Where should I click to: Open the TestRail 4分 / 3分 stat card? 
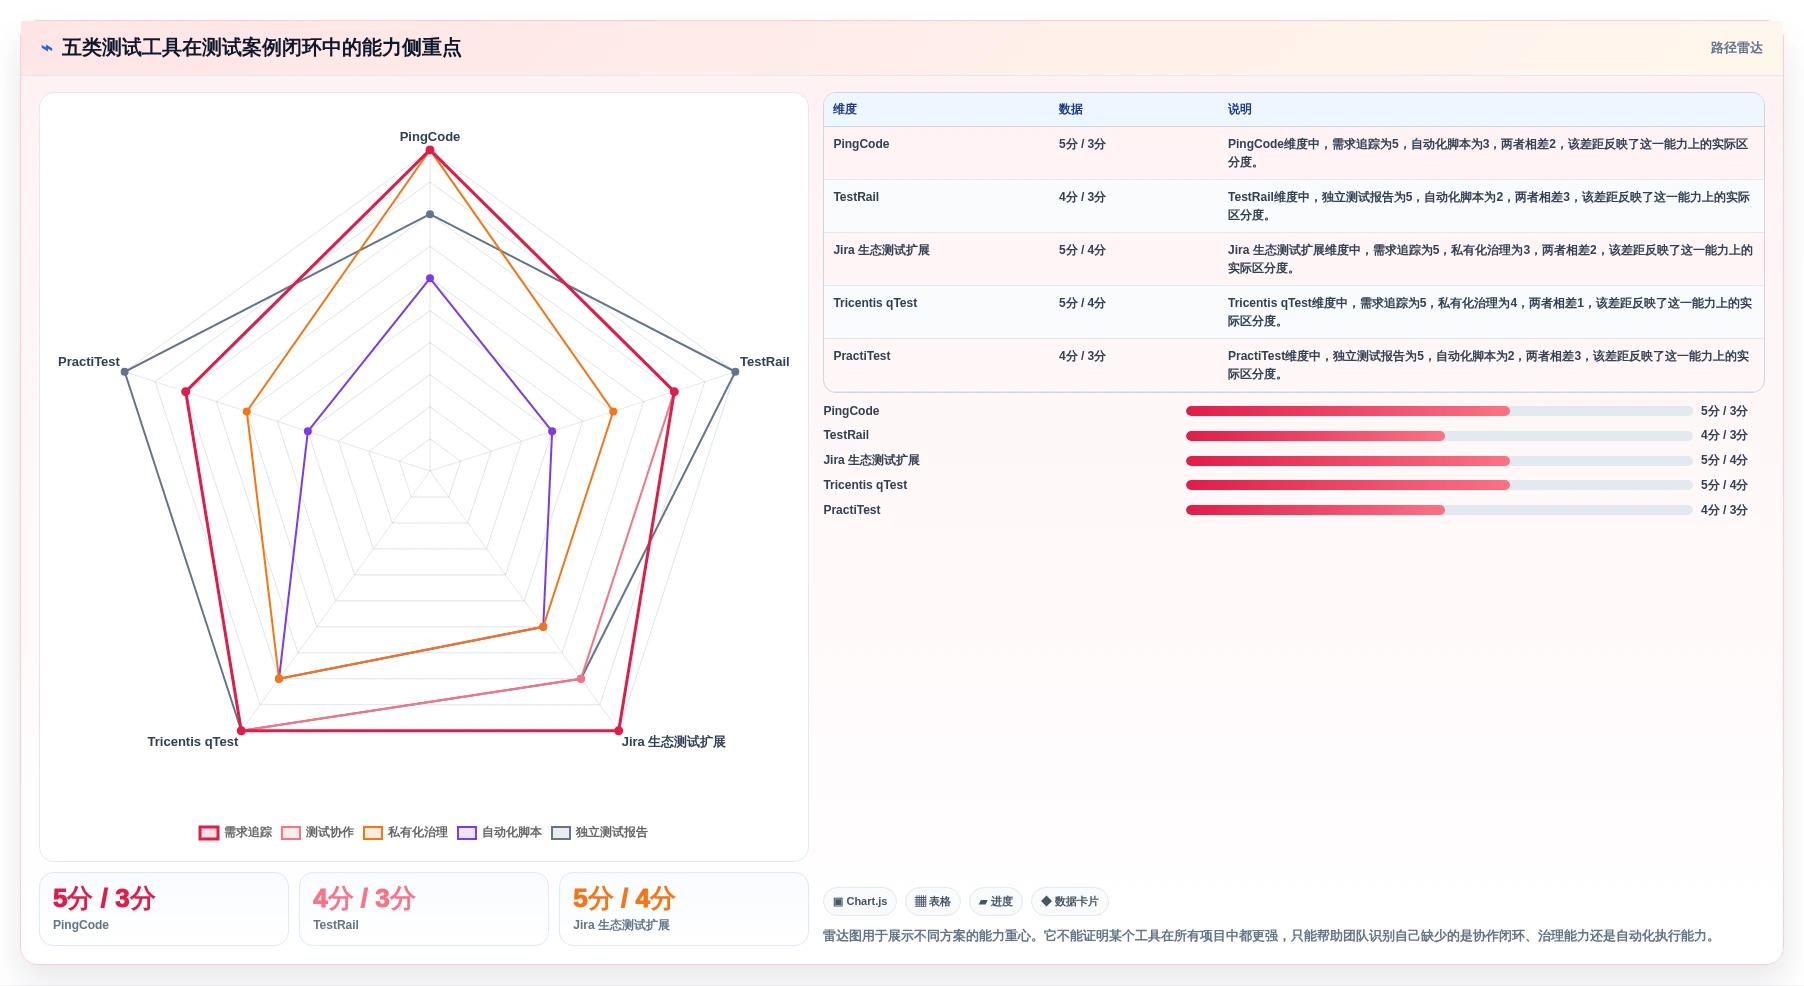pos(424,909)
